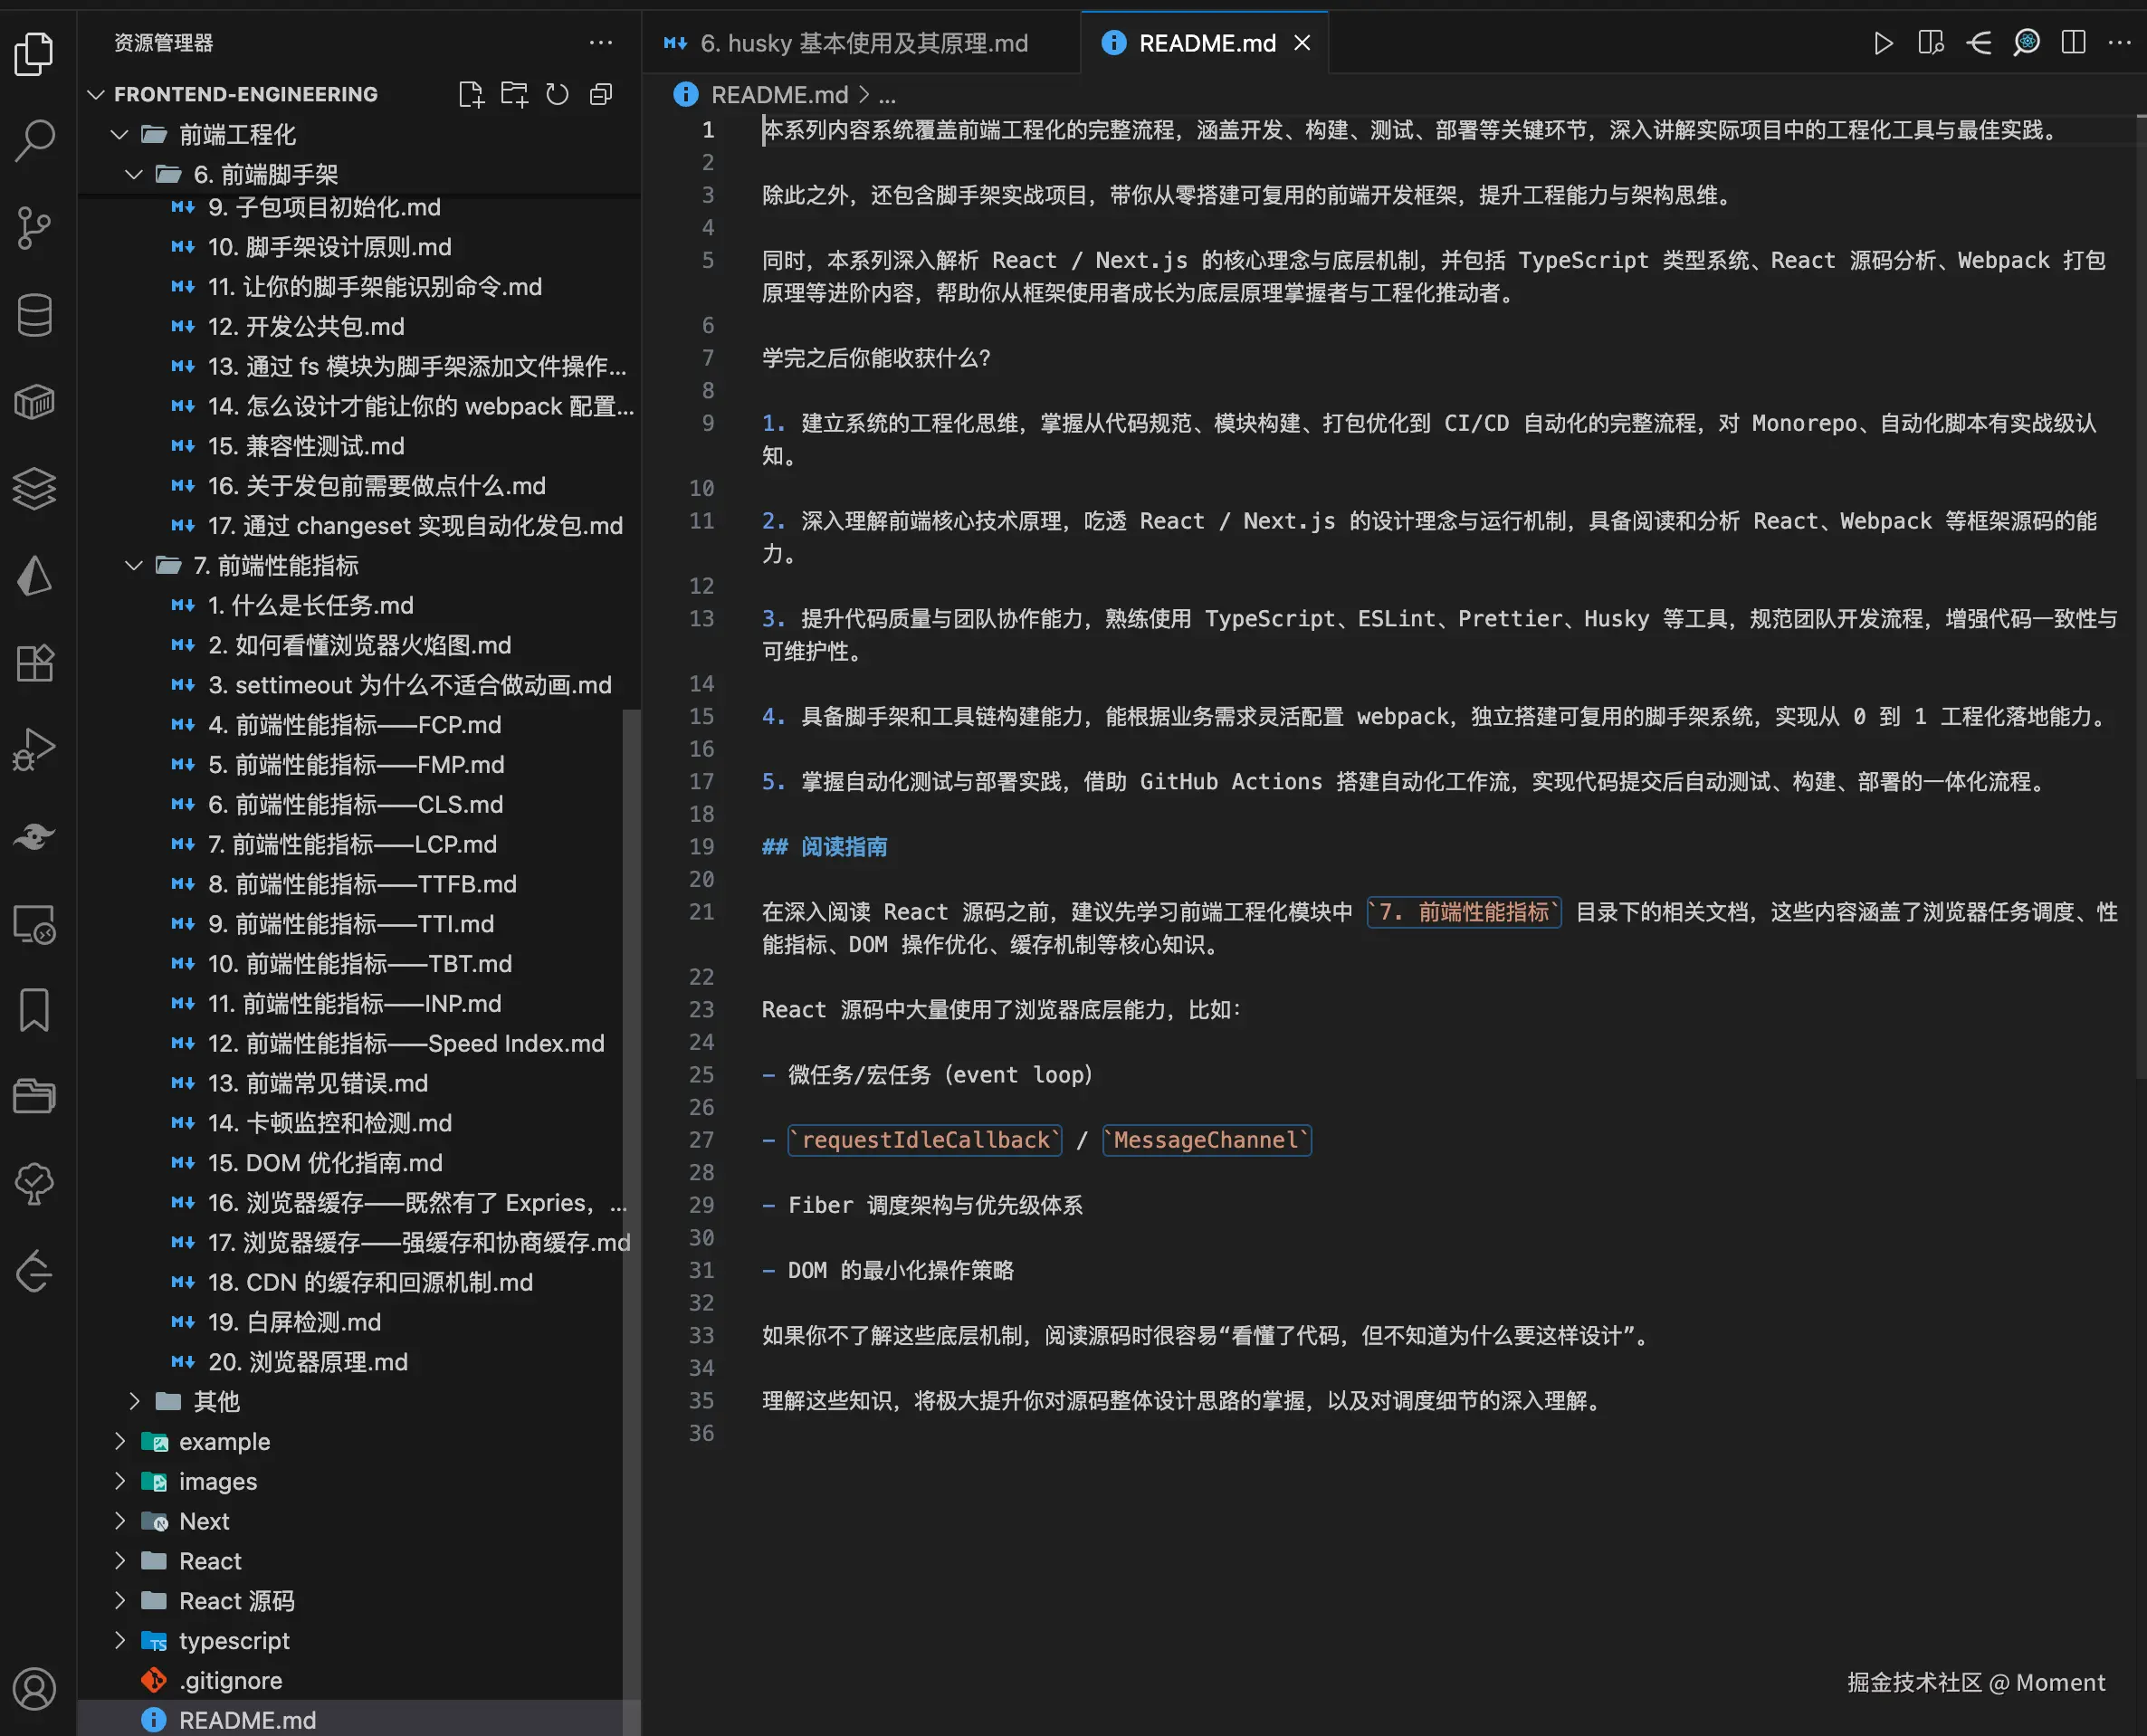
Task: Open preview to the side icon
Action: click(1930, 43)
